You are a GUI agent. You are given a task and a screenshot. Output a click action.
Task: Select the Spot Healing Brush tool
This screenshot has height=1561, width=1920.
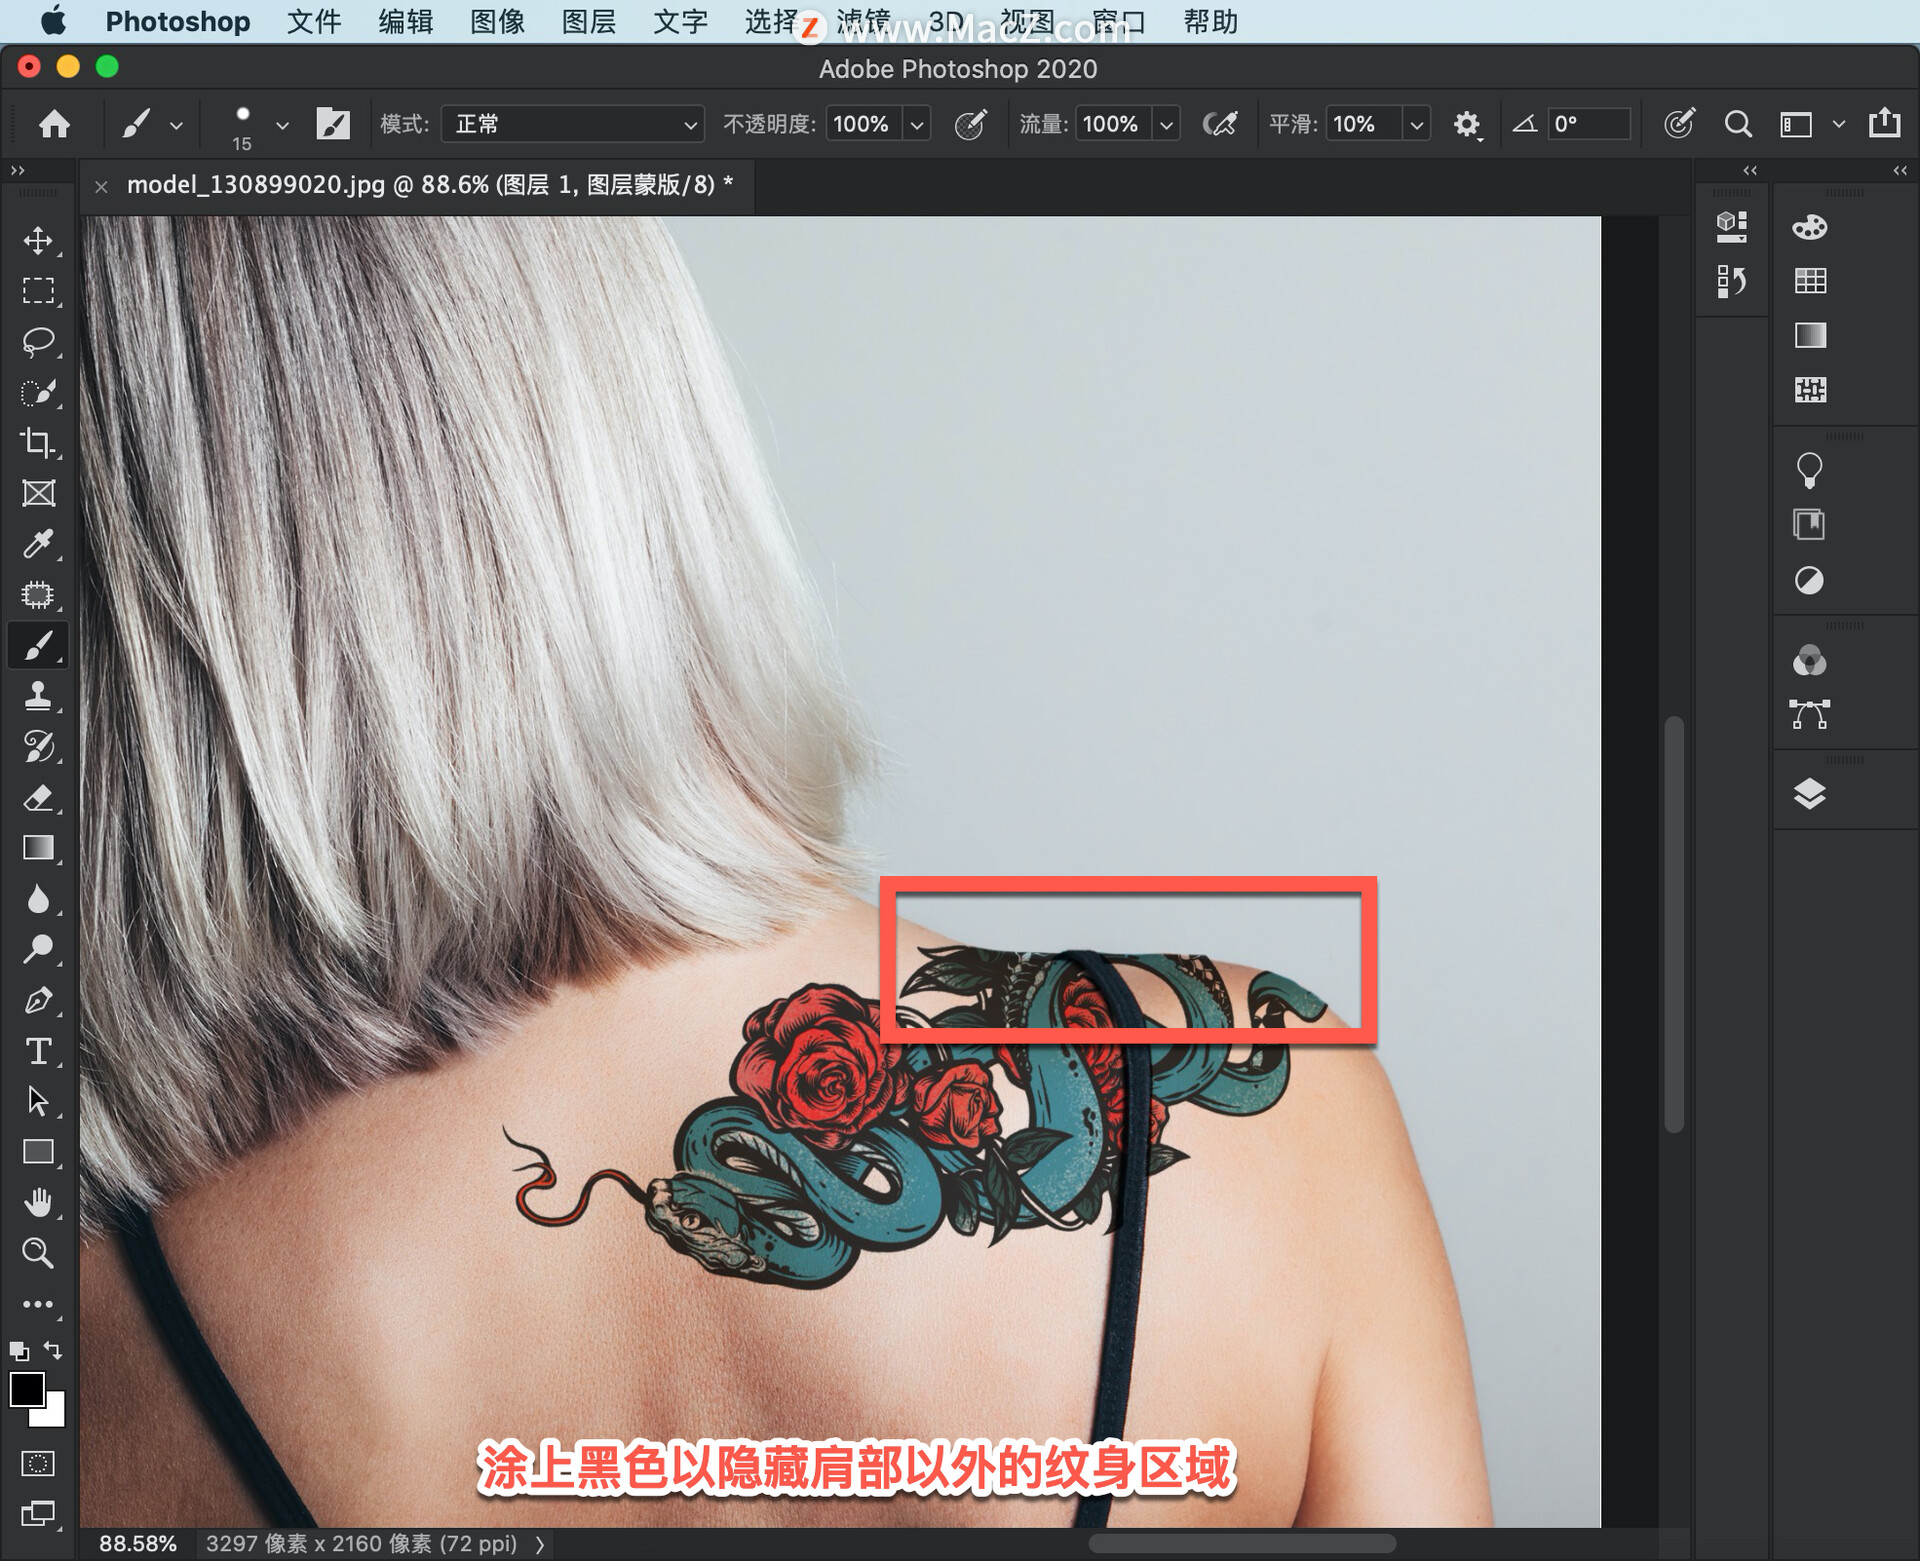38,595
